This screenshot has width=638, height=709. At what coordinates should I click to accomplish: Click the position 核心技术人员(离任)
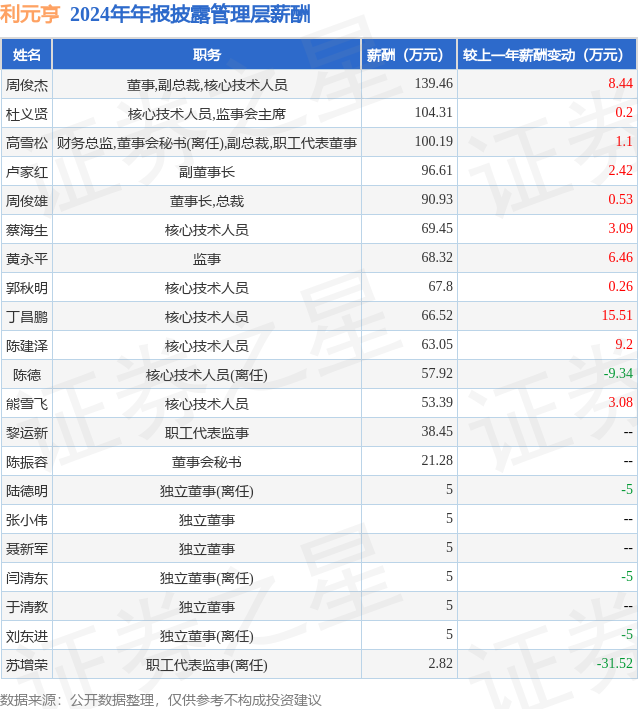(x=207, y=375)
